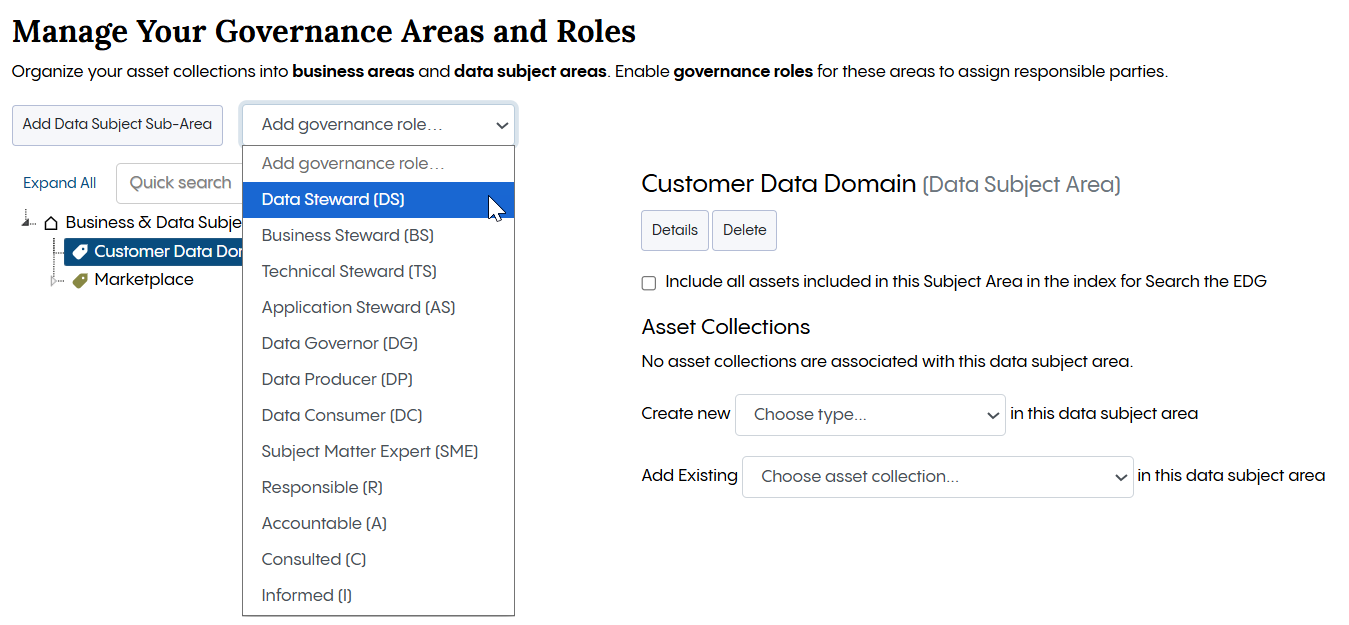Click Add Data Subject Sub-Area button
The image size is (1349, 625).
117,125
